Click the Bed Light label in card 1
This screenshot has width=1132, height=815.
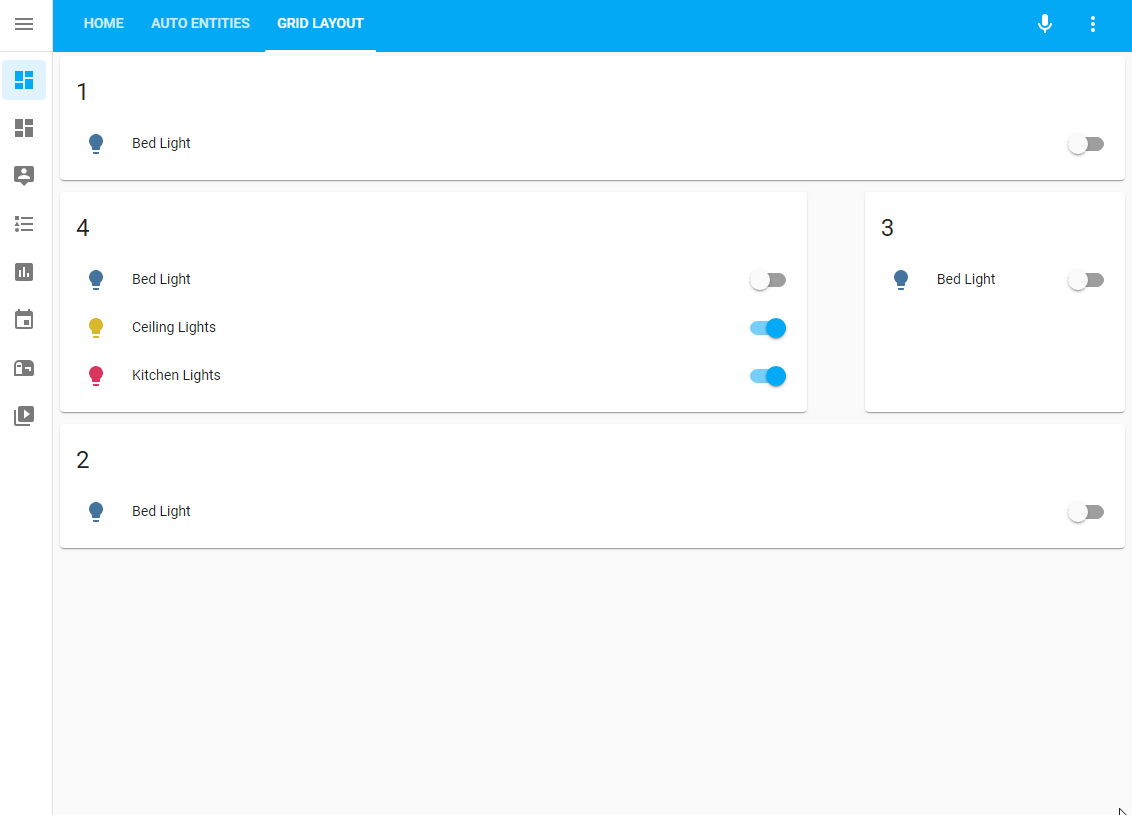pyautogui.click(x=161, y=143)
